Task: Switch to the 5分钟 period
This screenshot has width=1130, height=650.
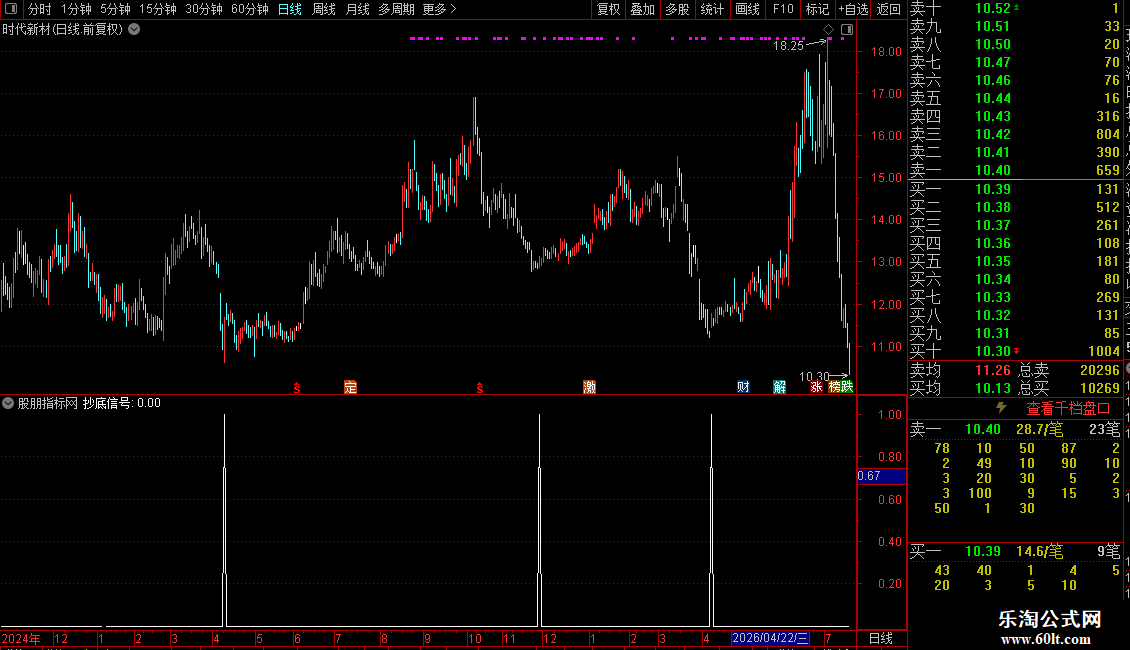Action: click(115, 9)
